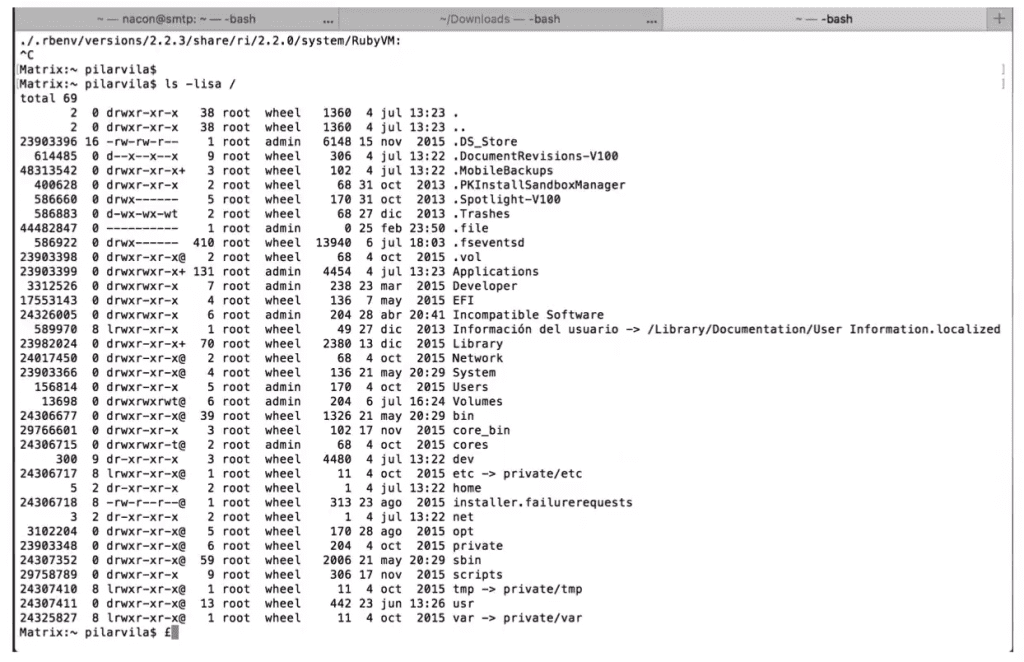1024x662 pixels.
Task: Click the "Incompatible Software" directory entry
Action: [x=528, y=315]
